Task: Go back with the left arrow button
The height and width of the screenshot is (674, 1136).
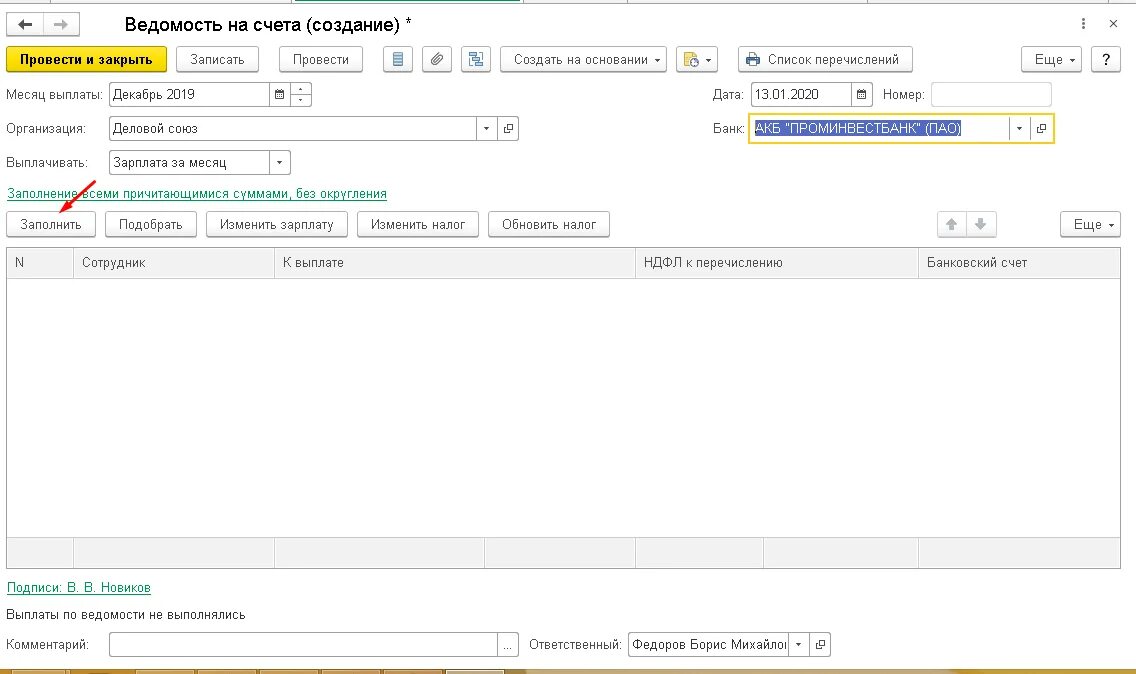Action: tap(25, 25)
